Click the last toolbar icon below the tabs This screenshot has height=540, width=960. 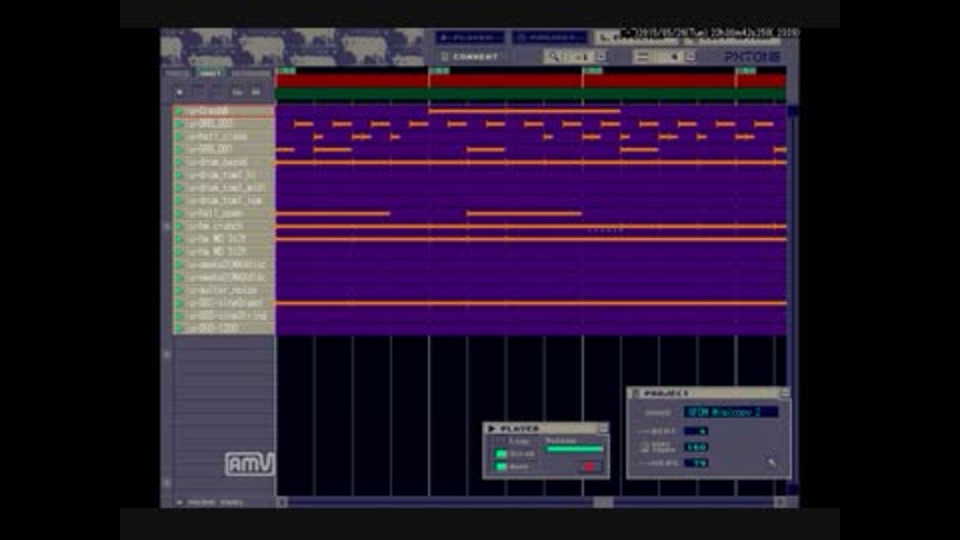[256, 92]
